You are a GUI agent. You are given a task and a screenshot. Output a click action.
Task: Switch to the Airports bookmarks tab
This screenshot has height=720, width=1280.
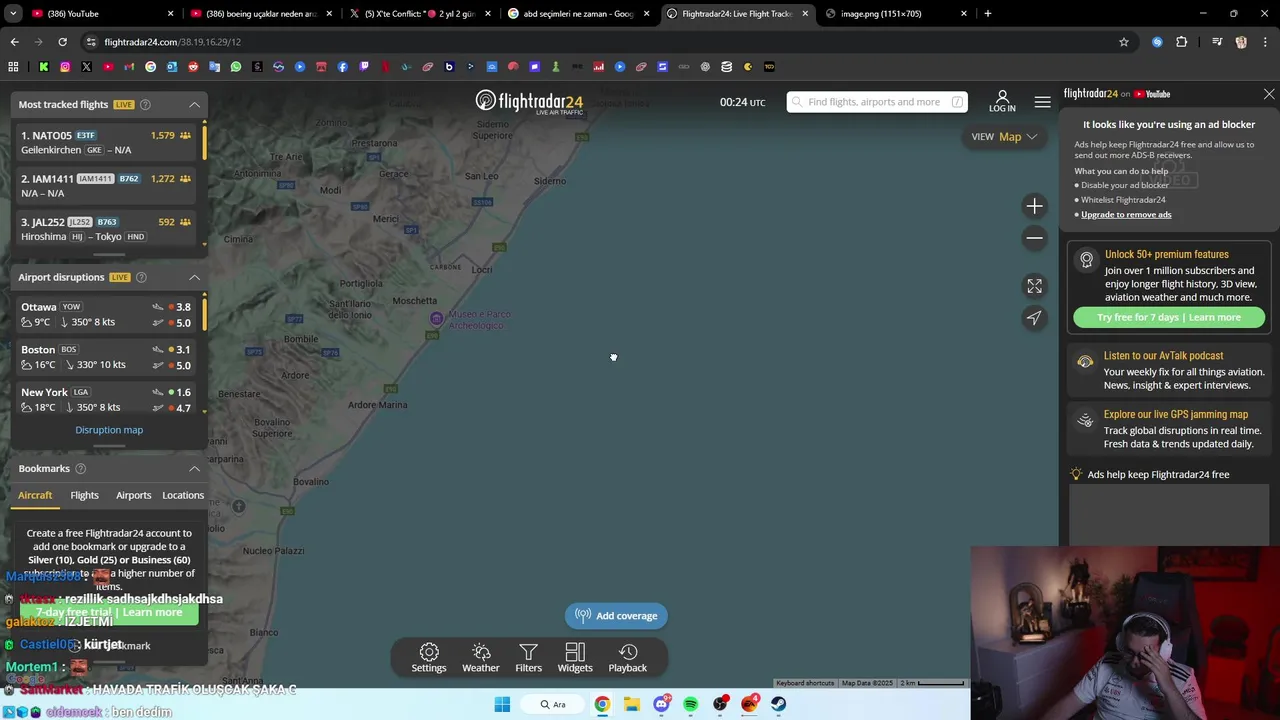point(133,495)
